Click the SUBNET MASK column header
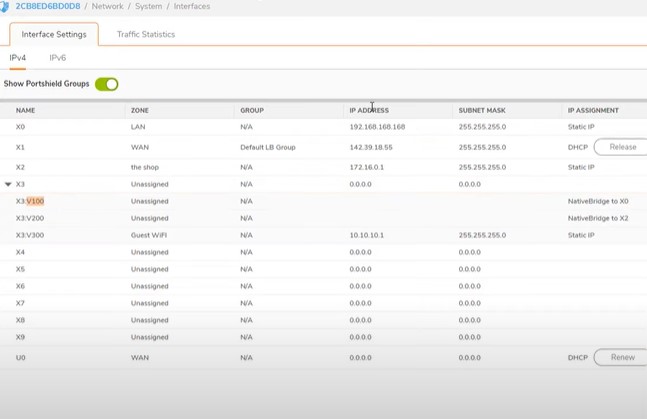Viewport: 647px width, 419px height. pos(480,110)
